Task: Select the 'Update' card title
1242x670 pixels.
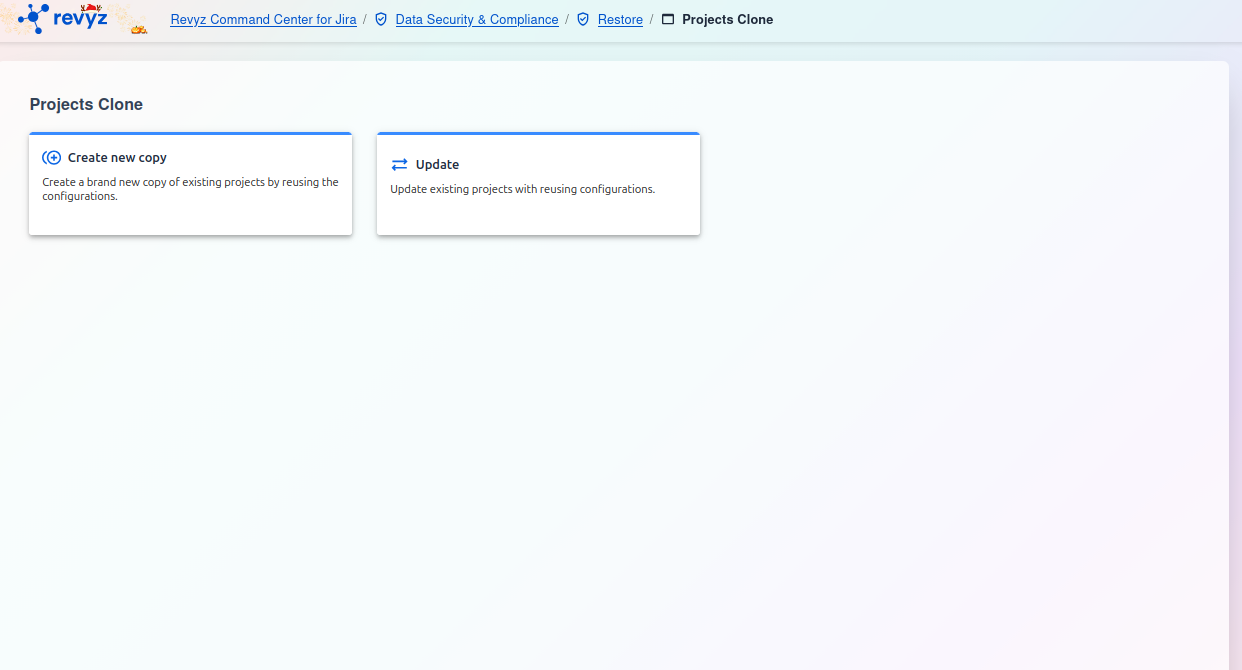Action: tap(437, 165)
